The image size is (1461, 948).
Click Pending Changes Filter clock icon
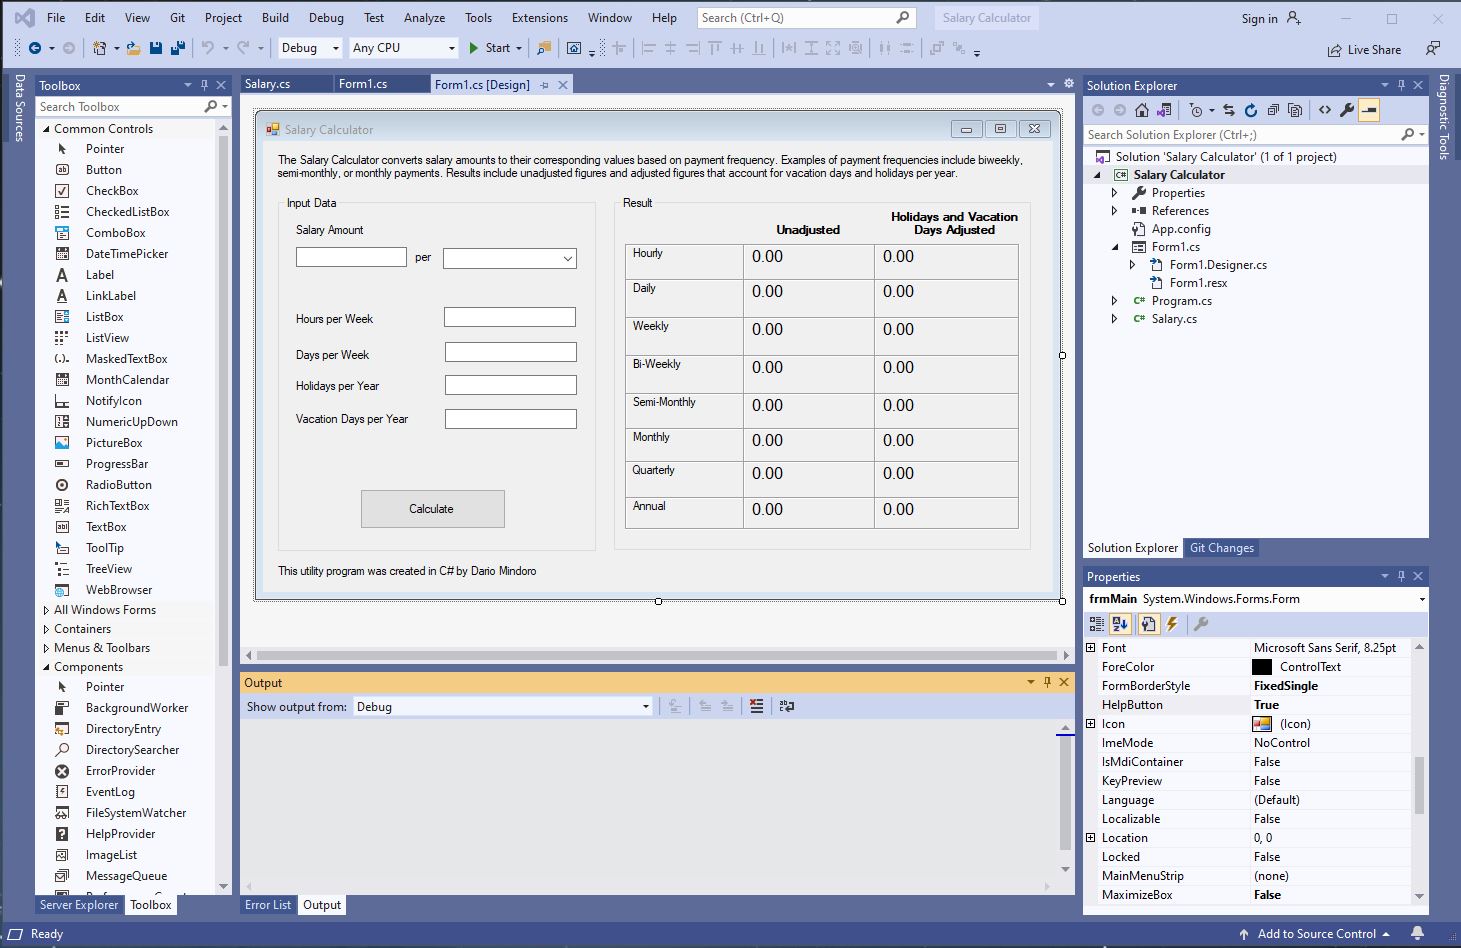tap(1196, 110)
